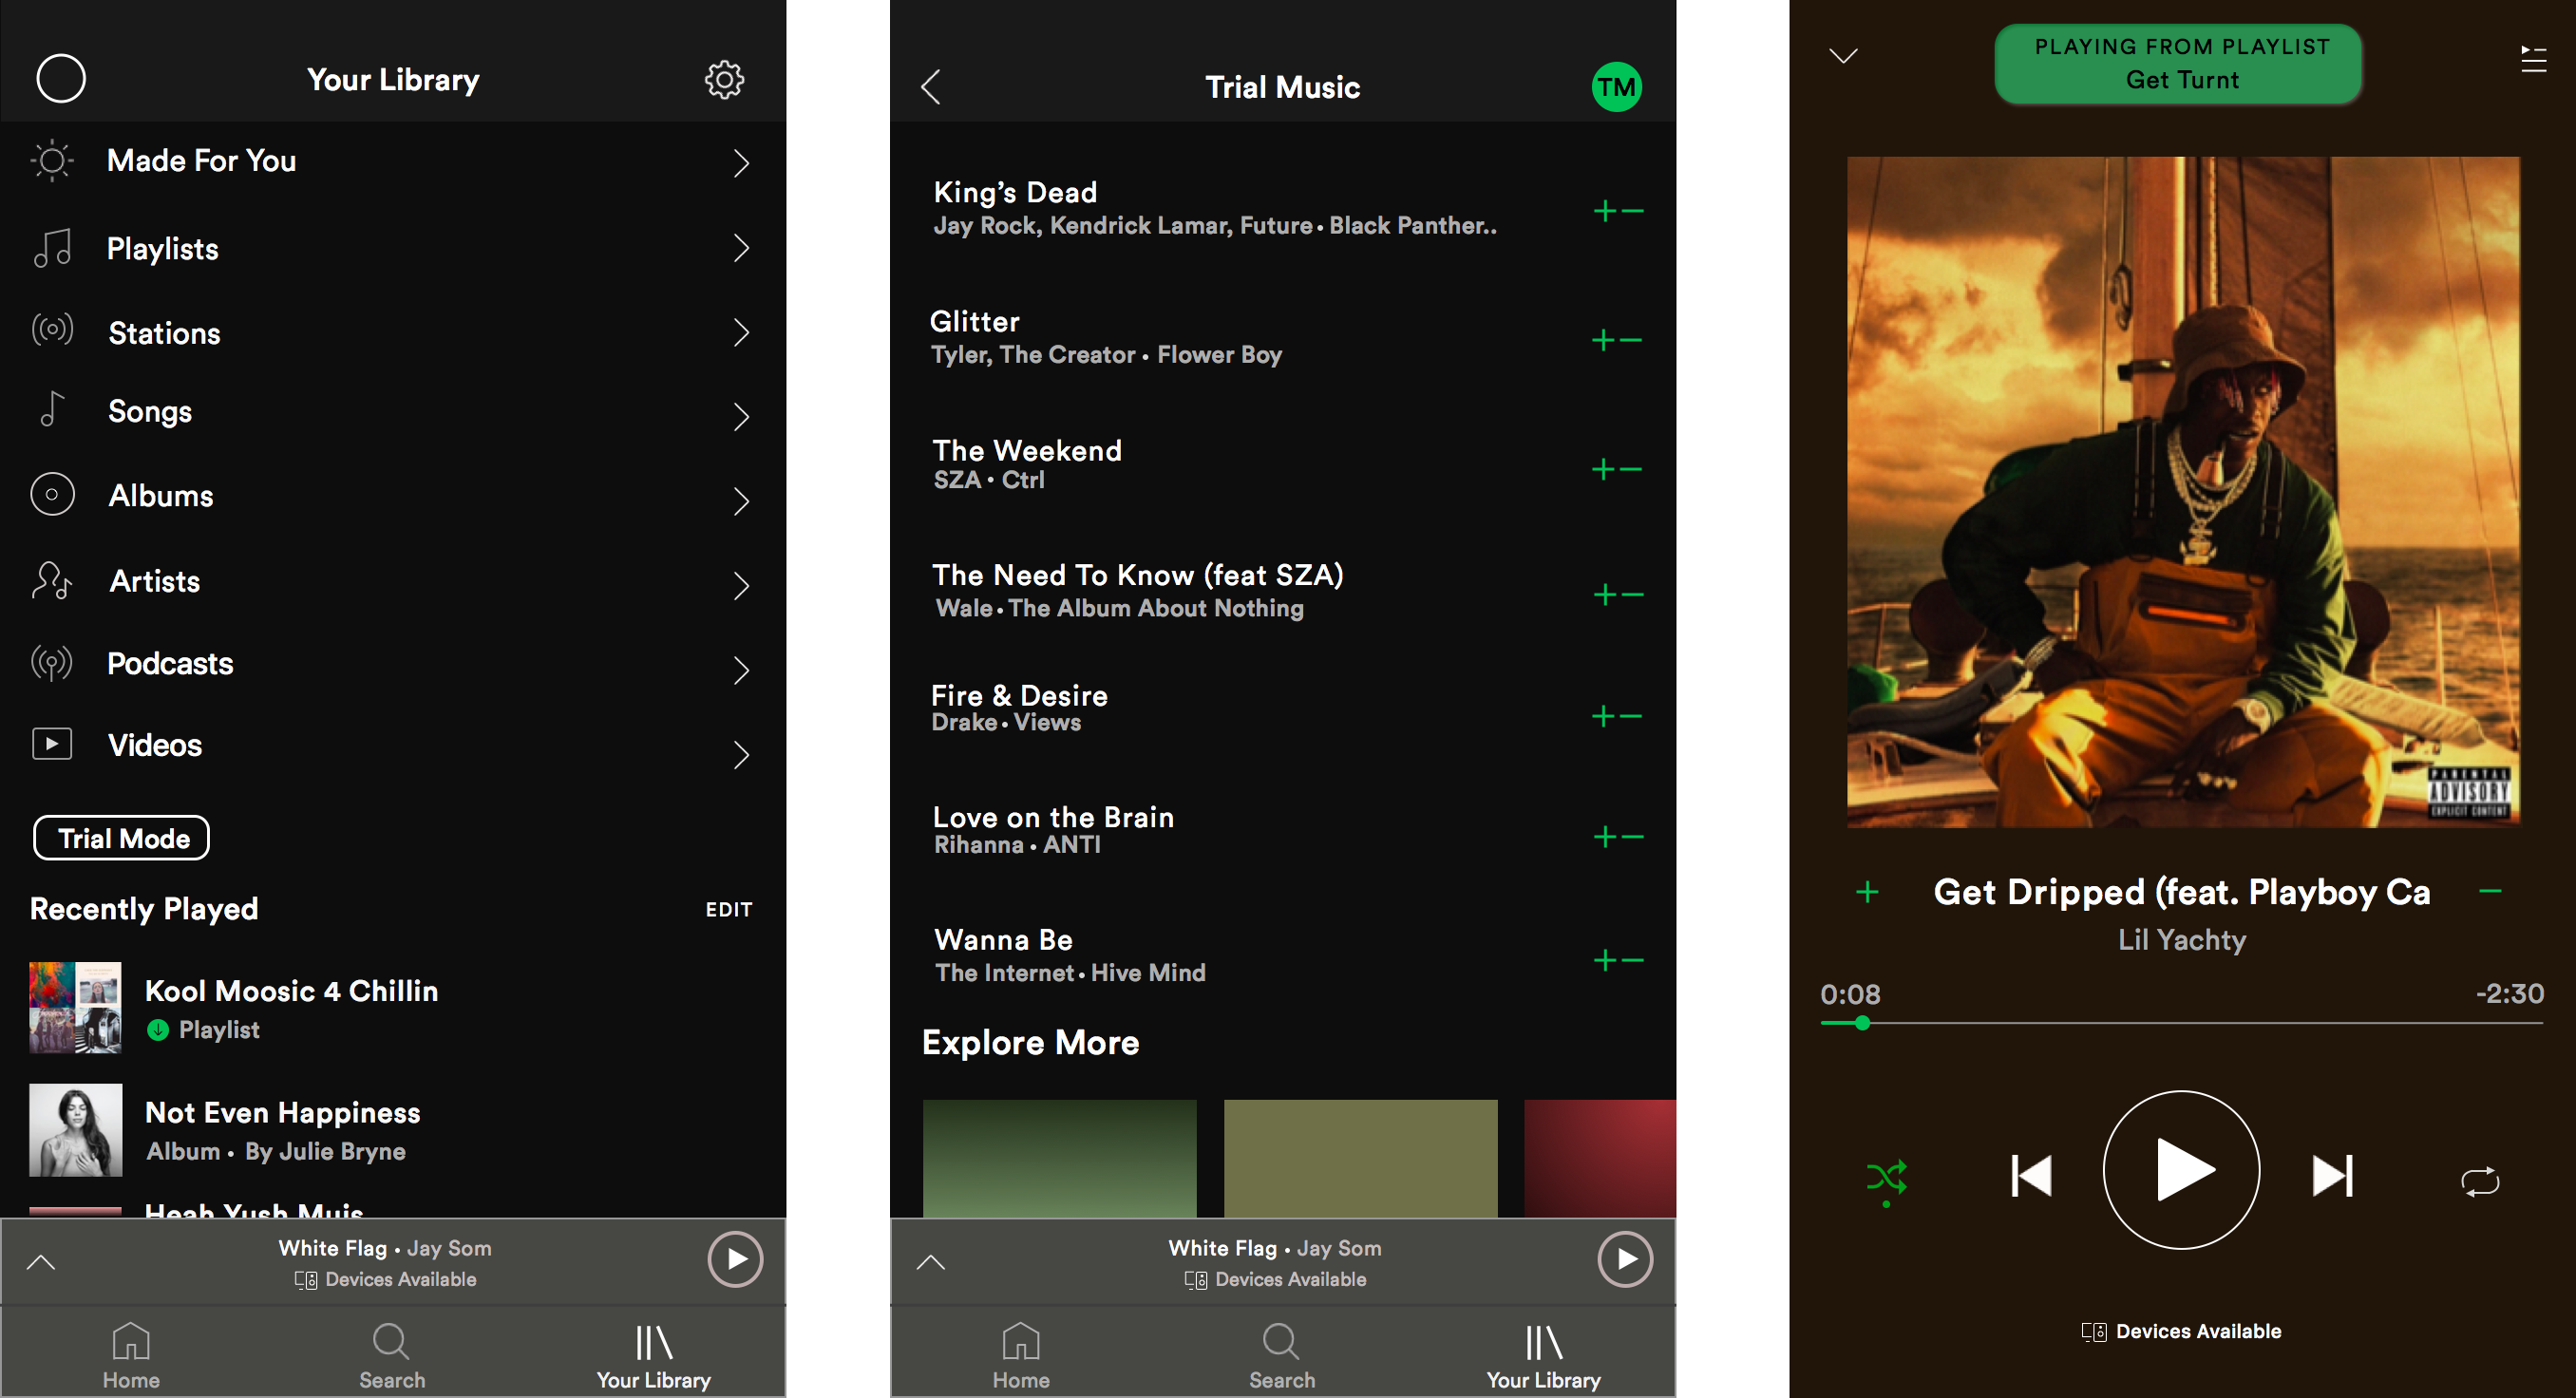
Task: Select the green Explore More tile
Action: pos(1059,1158)
